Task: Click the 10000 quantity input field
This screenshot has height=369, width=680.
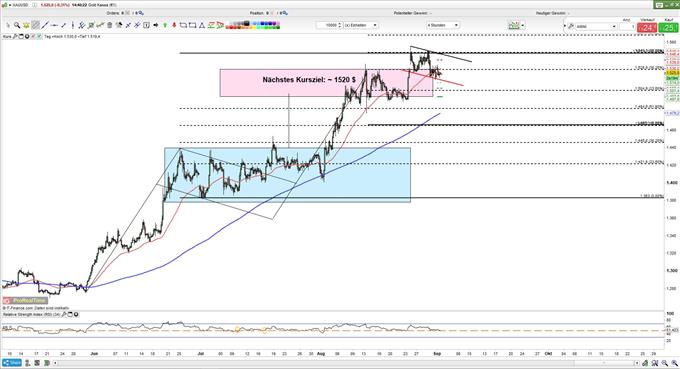Action: (329, 25)
